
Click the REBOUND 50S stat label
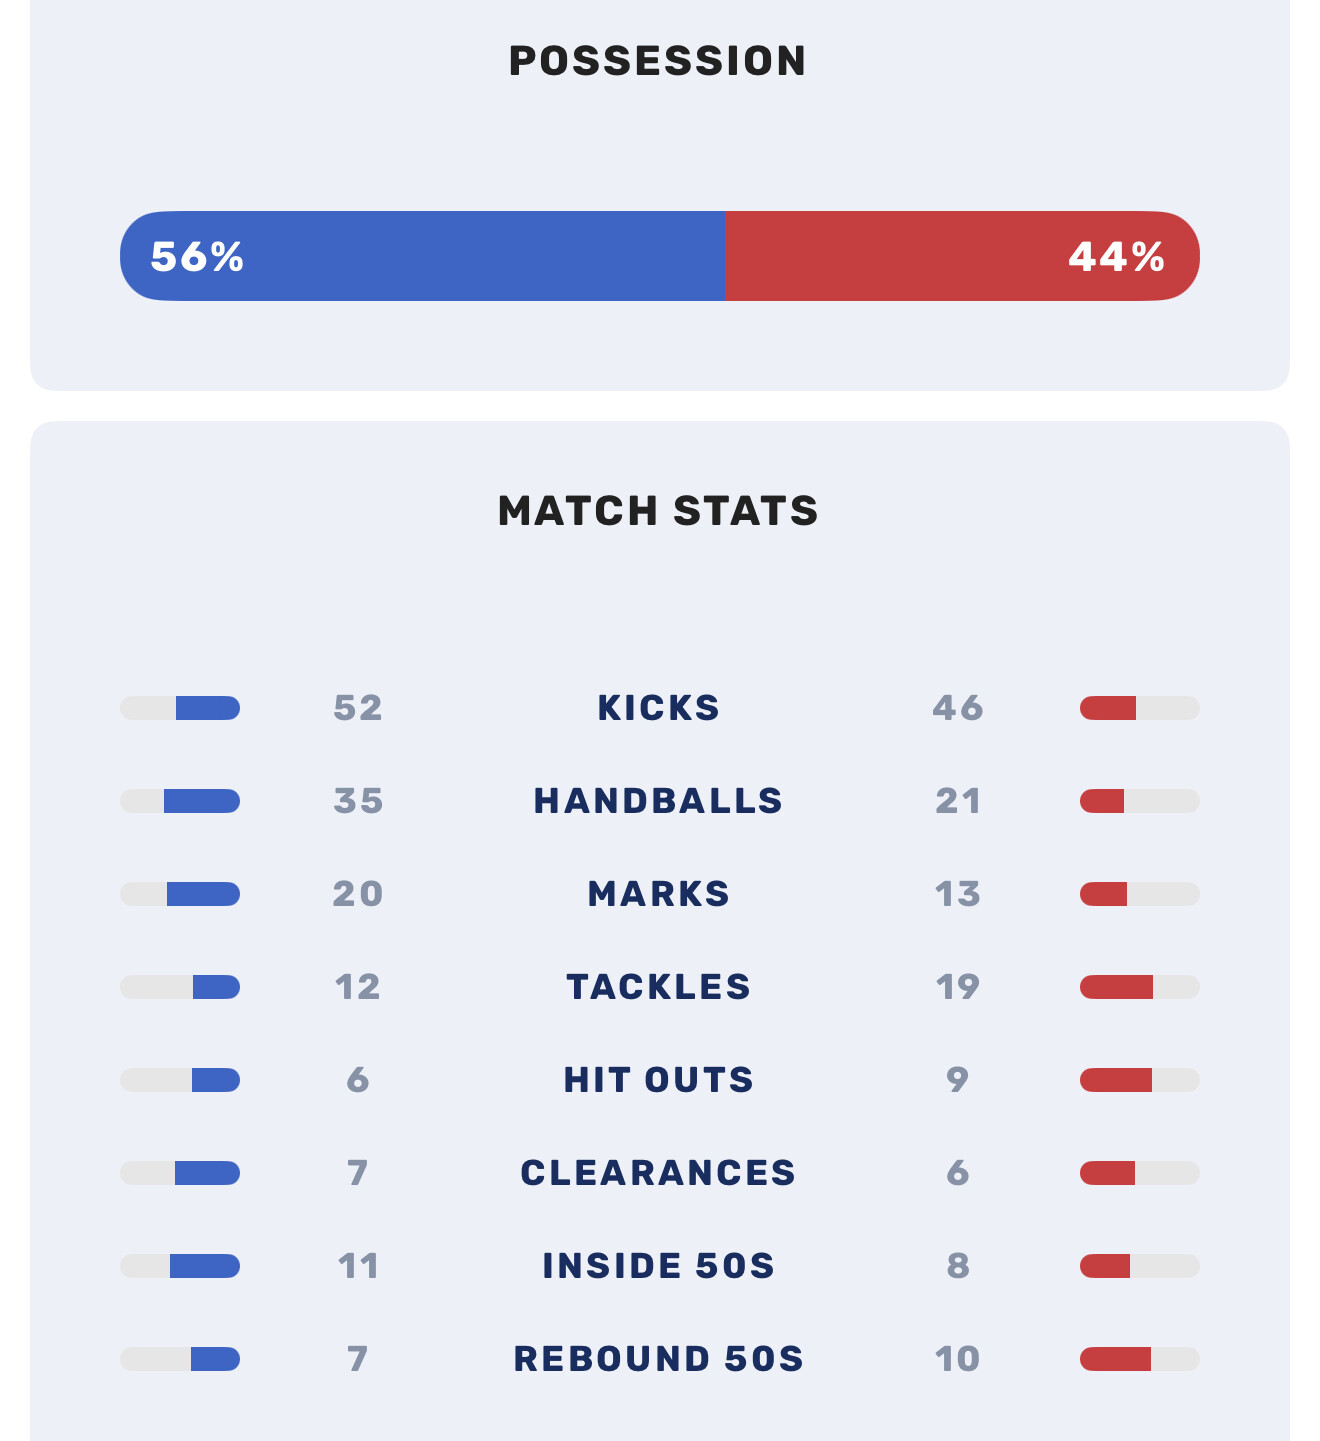coord(658,1359)
